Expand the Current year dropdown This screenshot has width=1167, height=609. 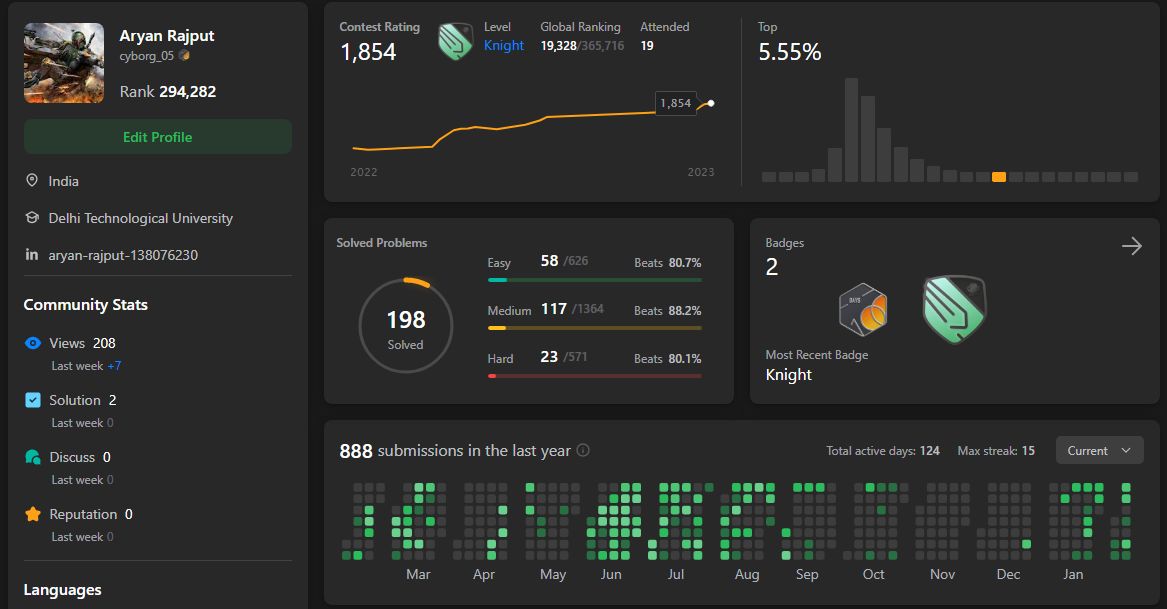coord(1099,450)
